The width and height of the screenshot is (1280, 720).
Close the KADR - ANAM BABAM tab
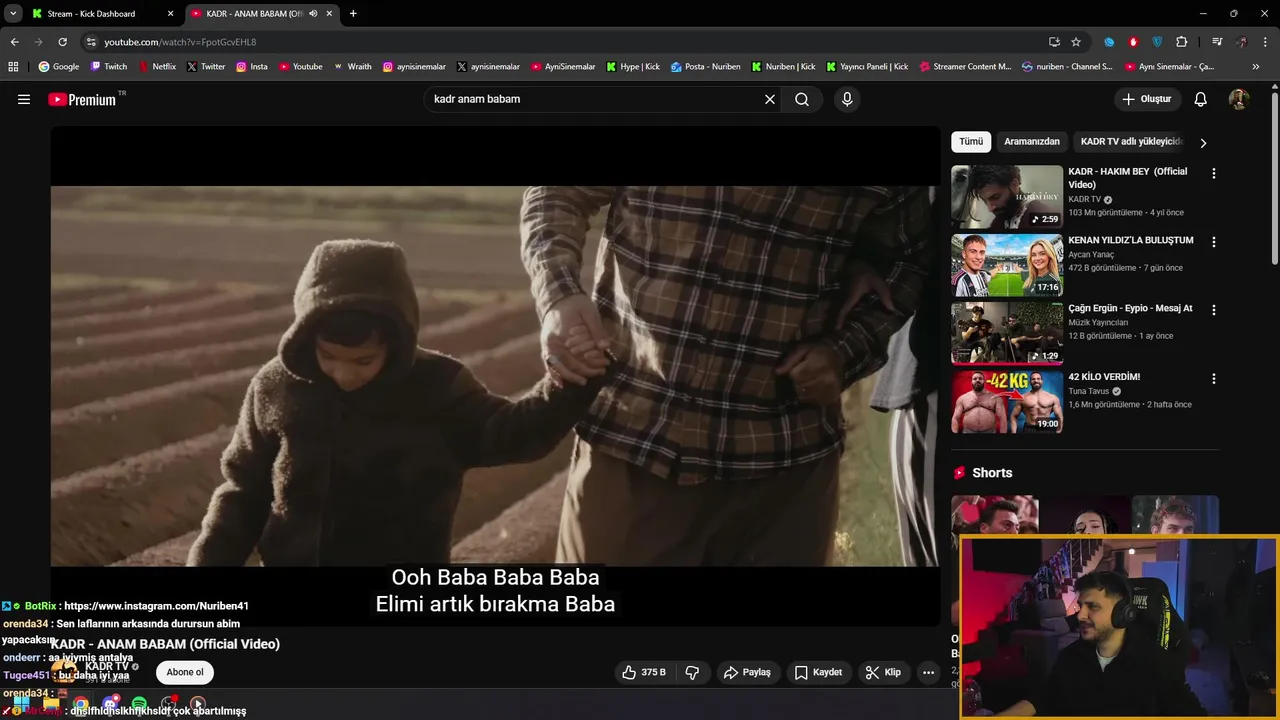click(329, 14)
